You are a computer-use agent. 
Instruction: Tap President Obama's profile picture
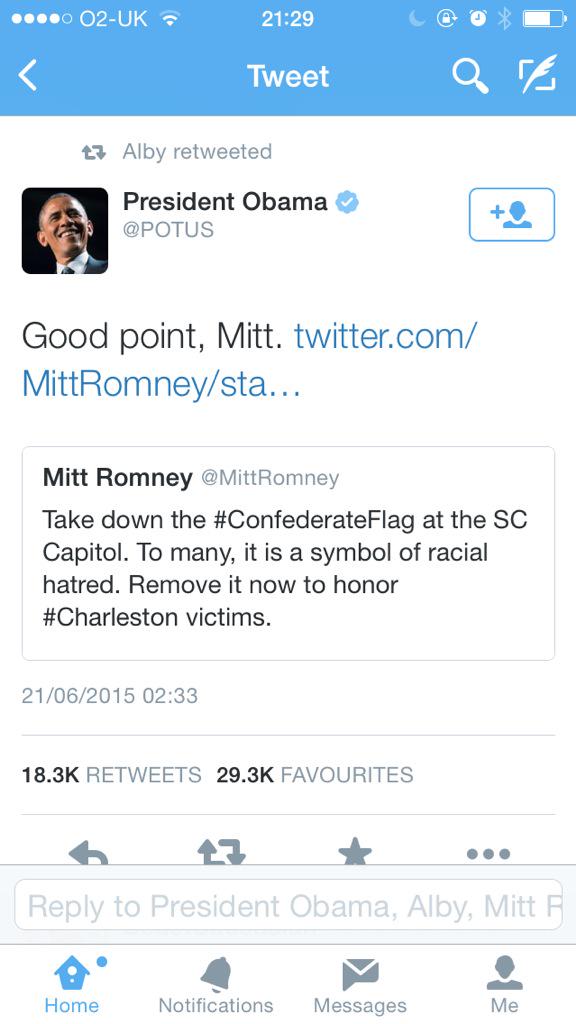64,230
